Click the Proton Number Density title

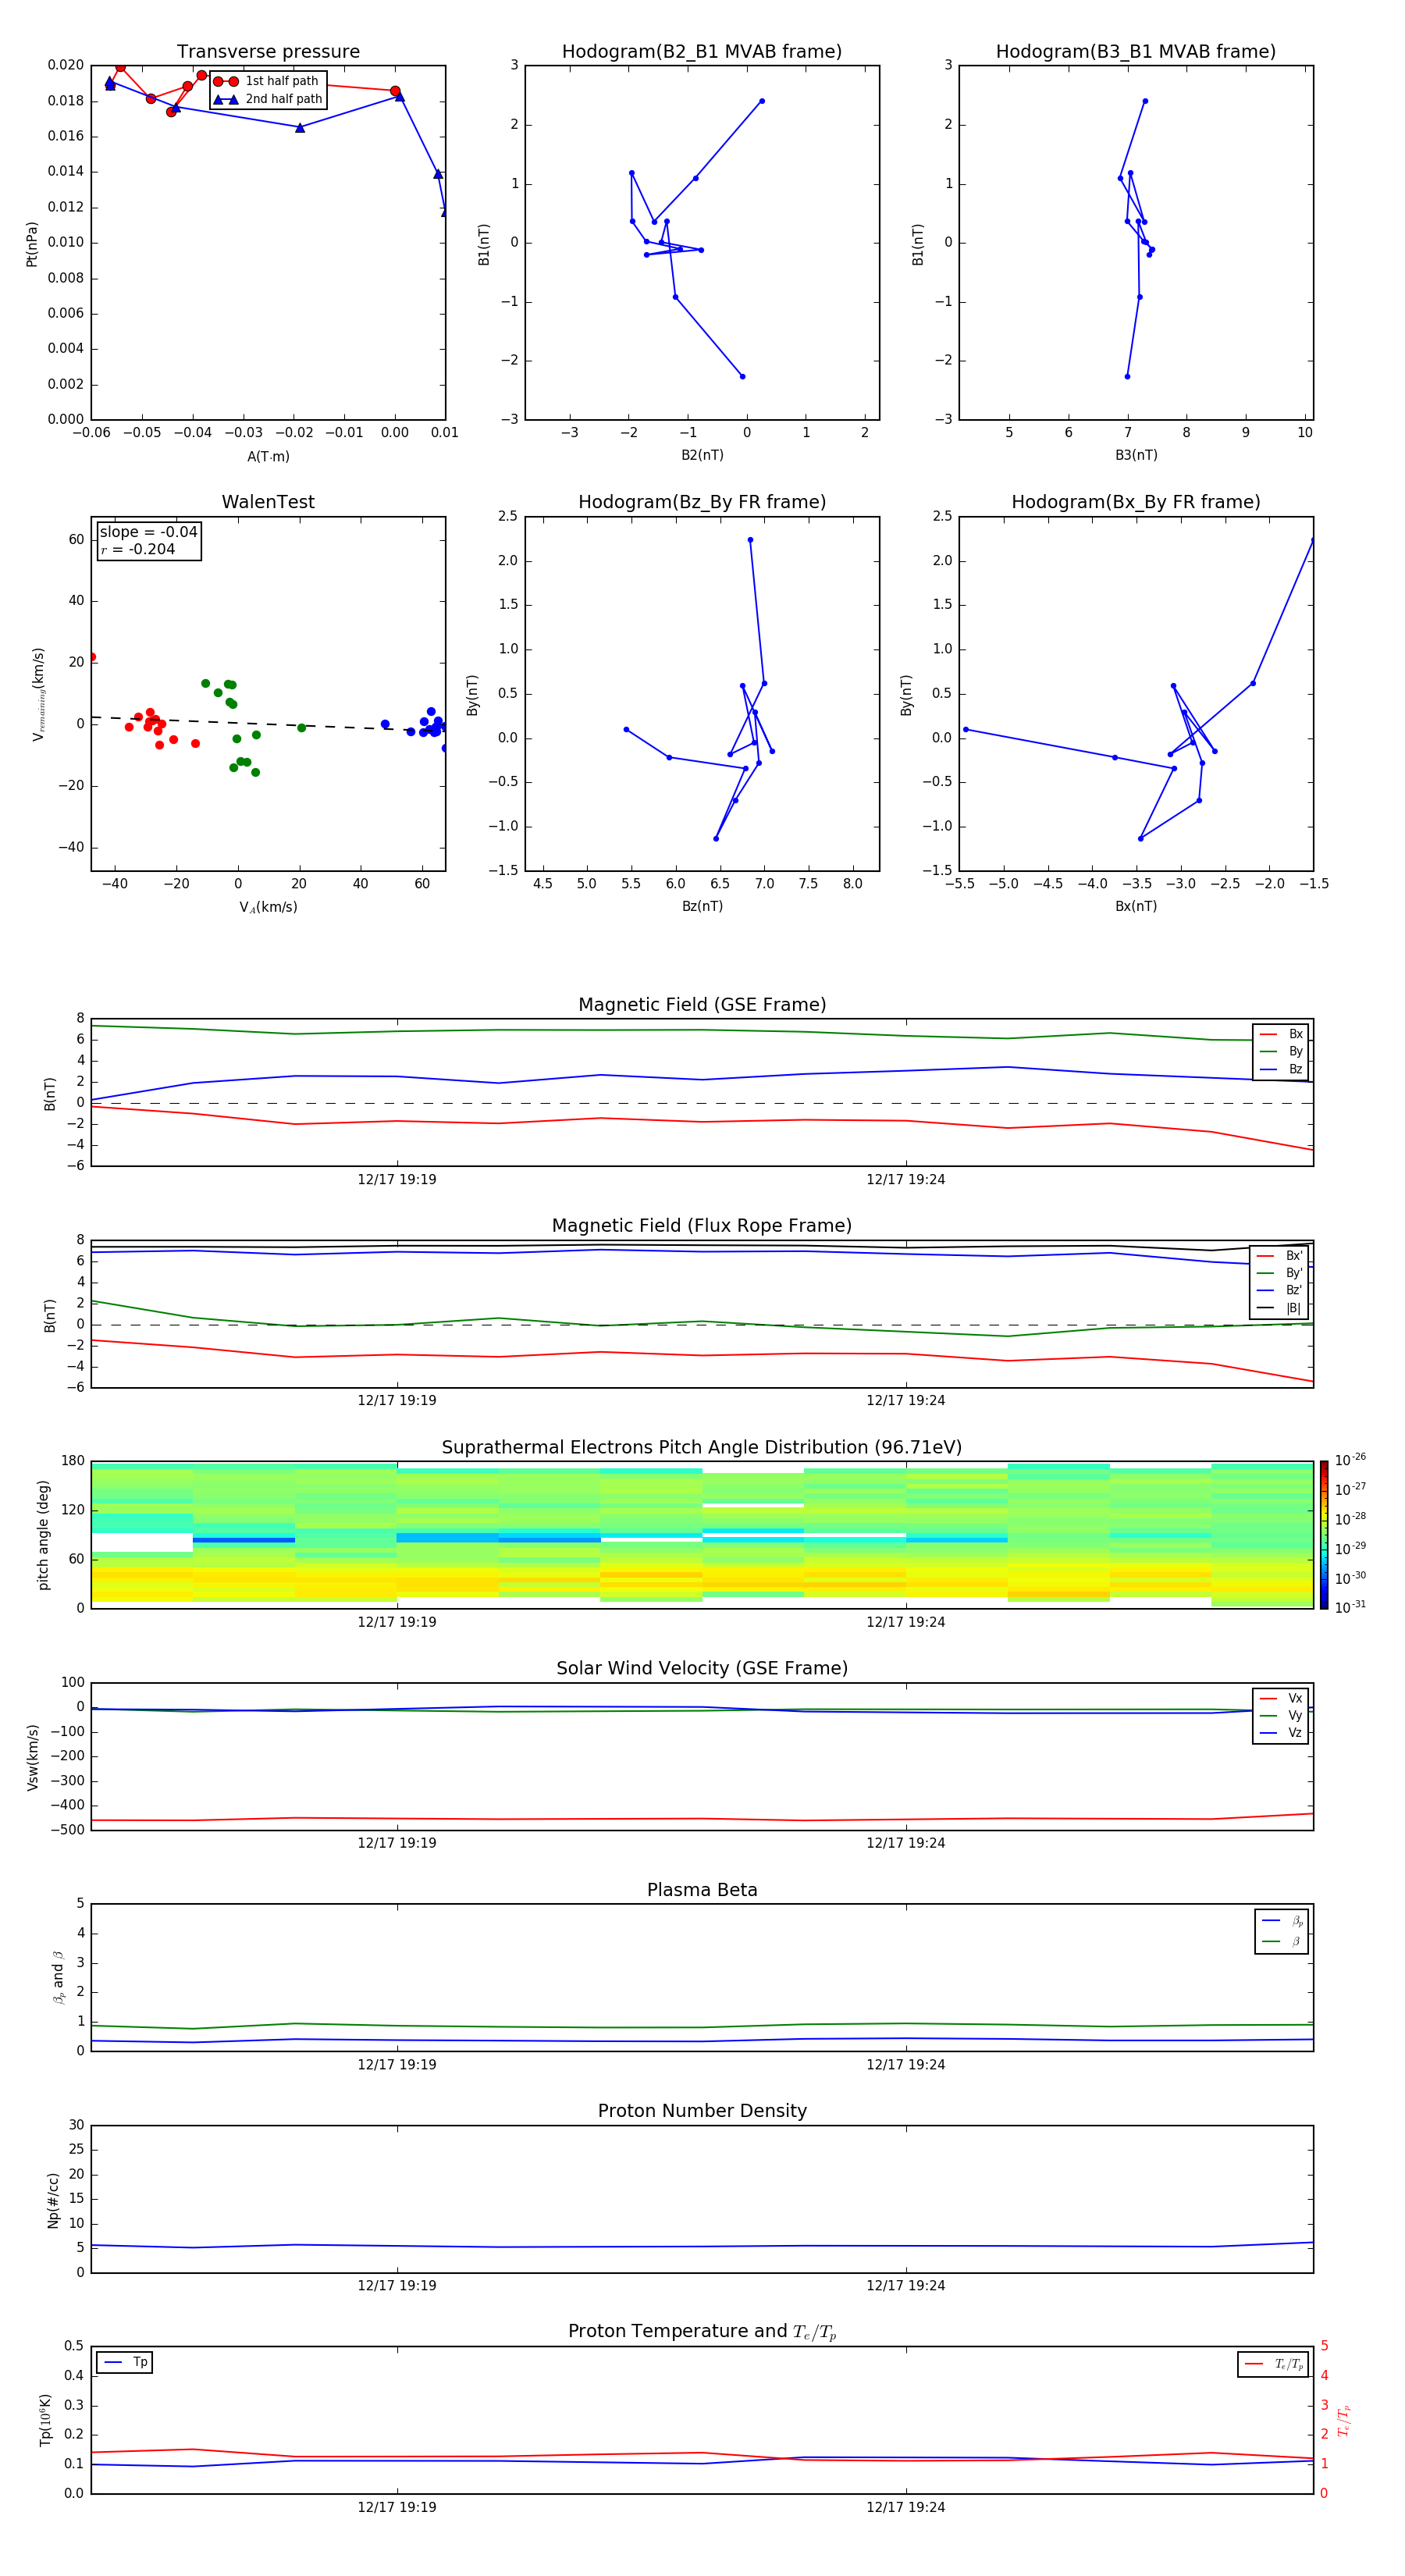[702, 2111]
